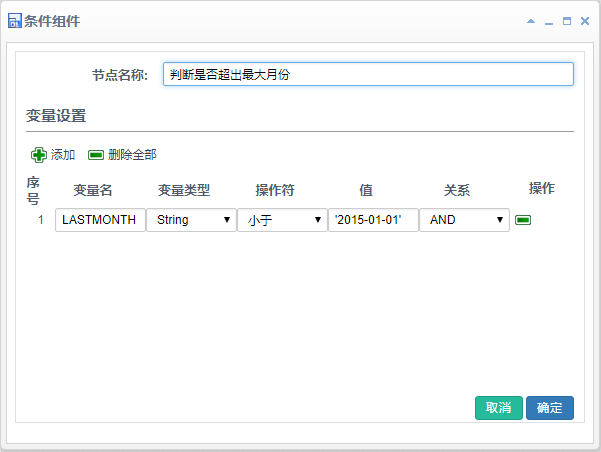Click the green plus add-variable icon
This screenshot has height=452, width=601.
pyautogui.click(x=39, y=155)
